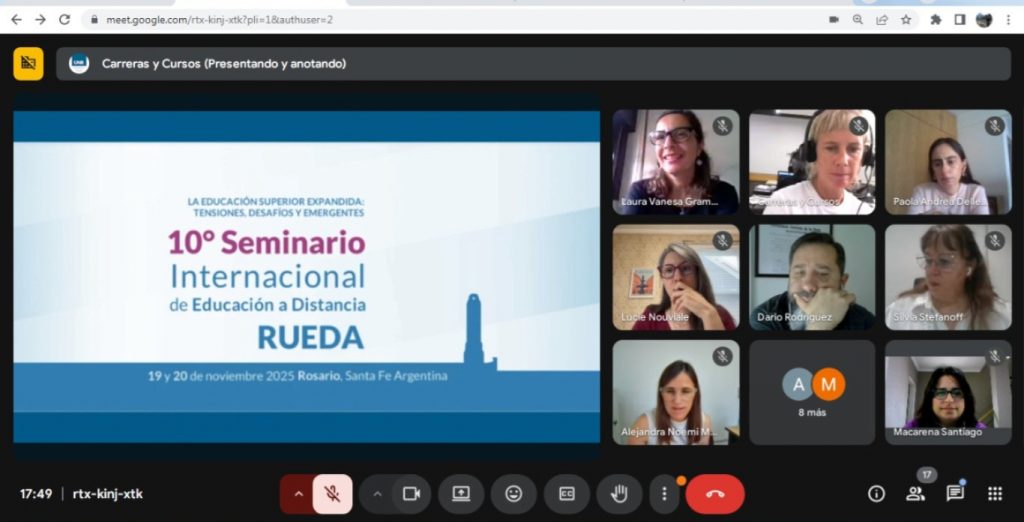The height and width of the screenshot is (522, 1024).
Task: Open the chat messages panel
Action: click(x=955, y=494)
